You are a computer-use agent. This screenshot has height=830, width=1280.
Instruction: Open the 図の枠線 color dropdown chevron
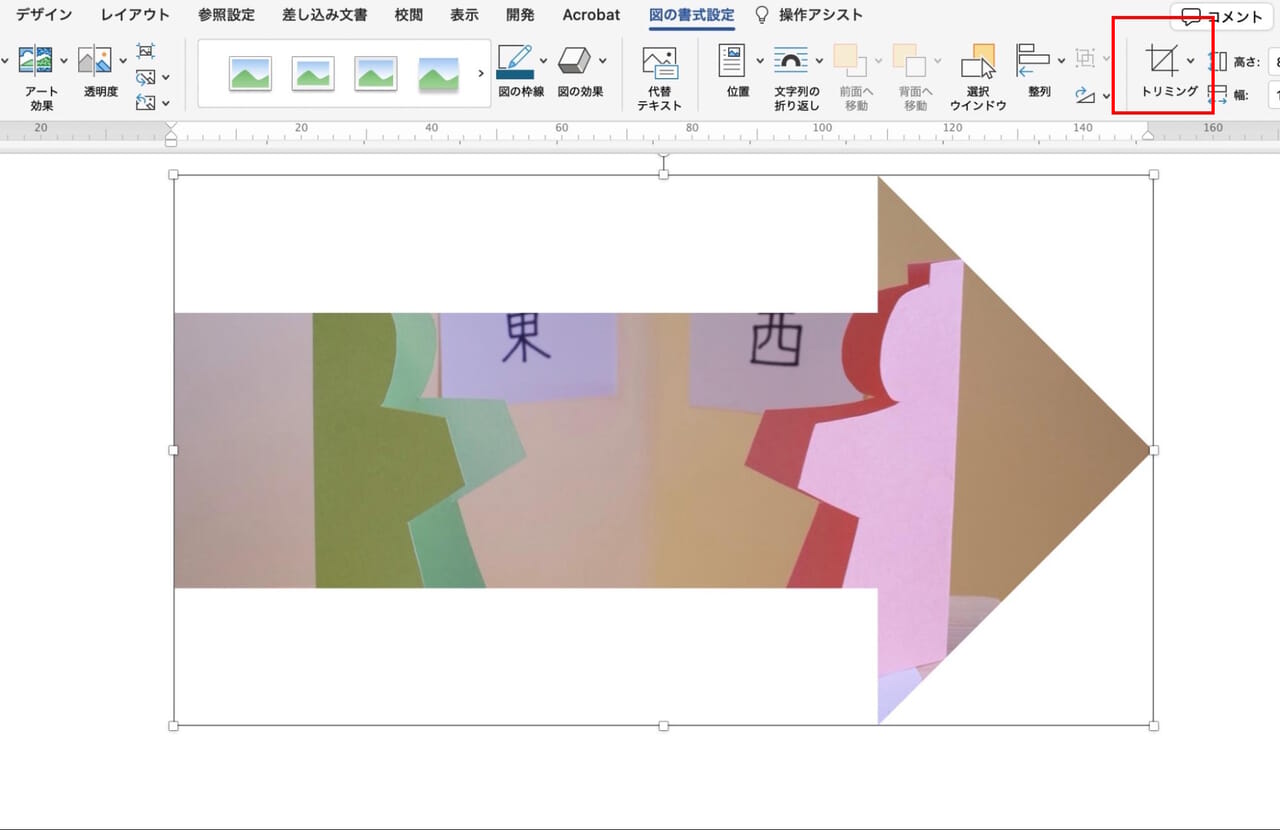click(x=544, y=62)
